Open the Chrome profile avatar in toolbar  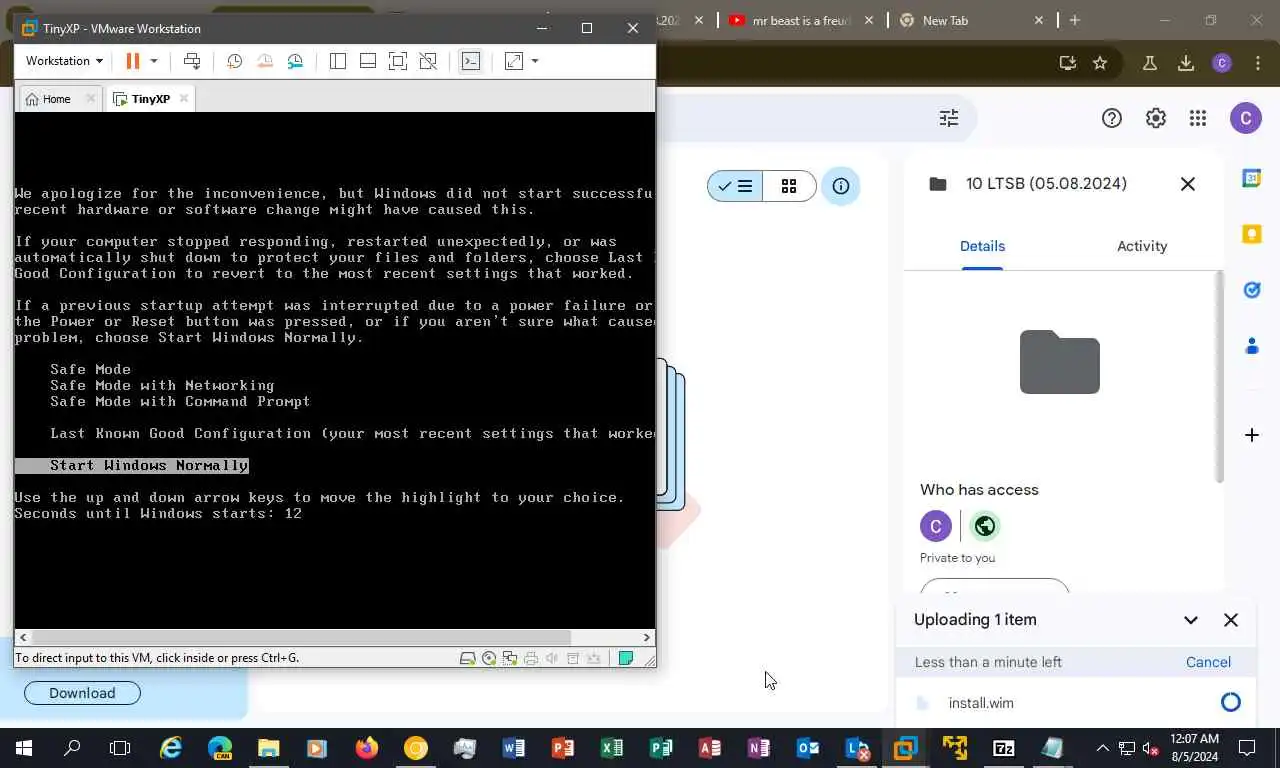tap(1221, 63)
